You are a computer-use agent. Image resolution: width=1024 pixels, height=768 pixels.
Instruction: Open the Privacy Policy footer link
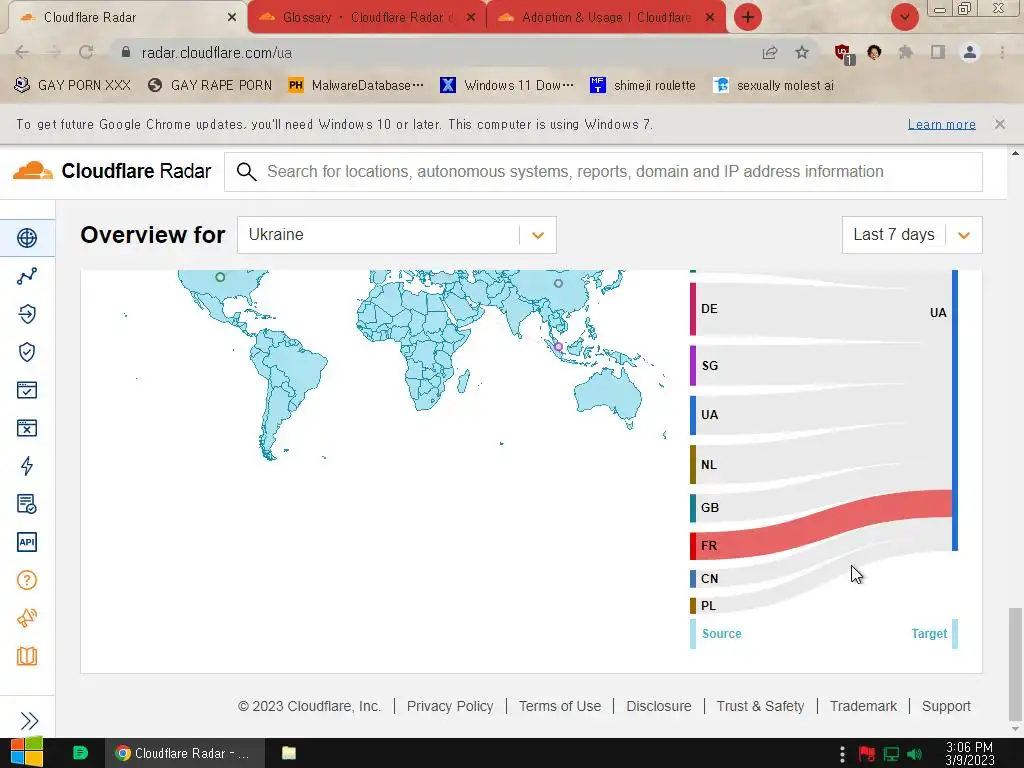click(x=450, y=706)
